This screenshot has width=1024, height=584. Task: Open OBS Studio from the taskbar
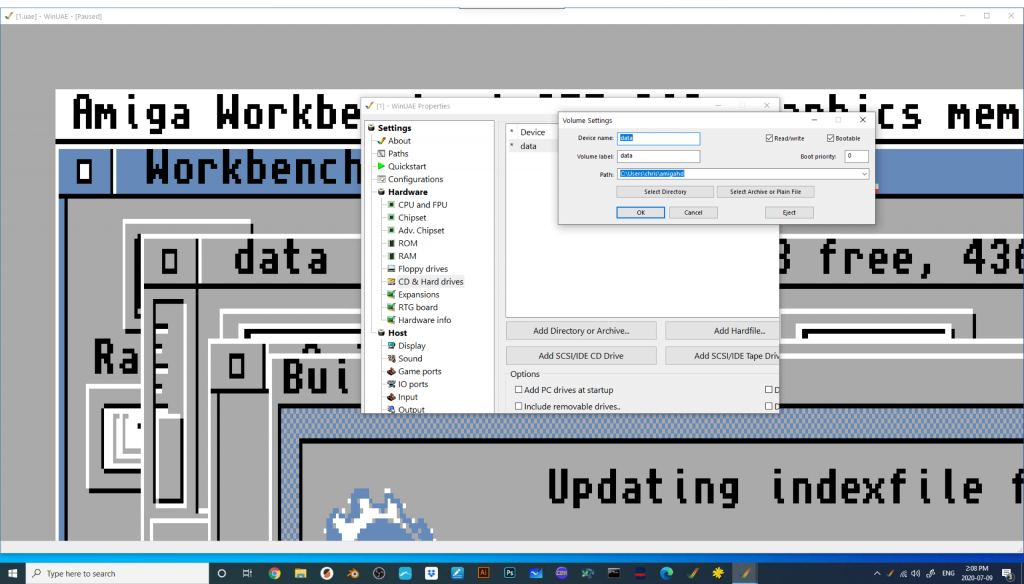pyautogui.click(x=379, y=573)
